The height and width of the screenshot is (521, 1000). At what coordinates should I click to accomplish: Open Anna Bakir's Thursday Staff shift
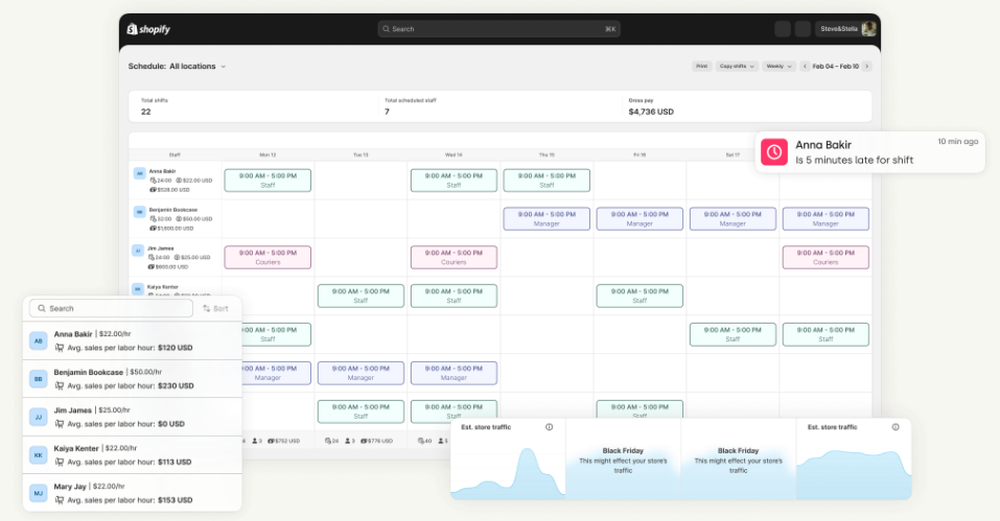[x=547, y=180]
